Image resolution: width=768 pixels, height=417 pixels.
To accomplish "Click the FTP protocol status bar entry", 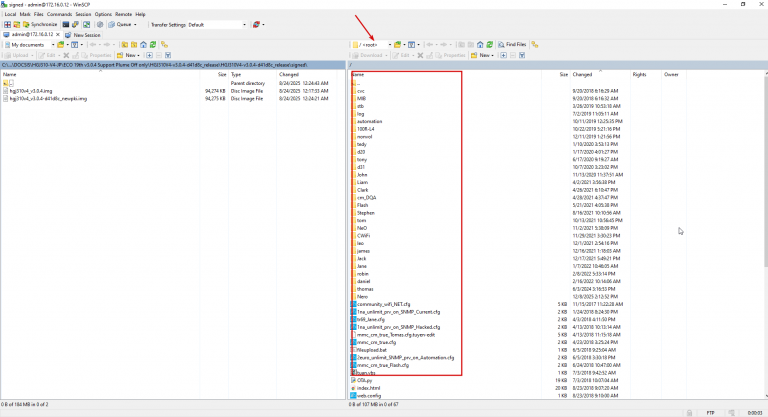I will (711, 413).
